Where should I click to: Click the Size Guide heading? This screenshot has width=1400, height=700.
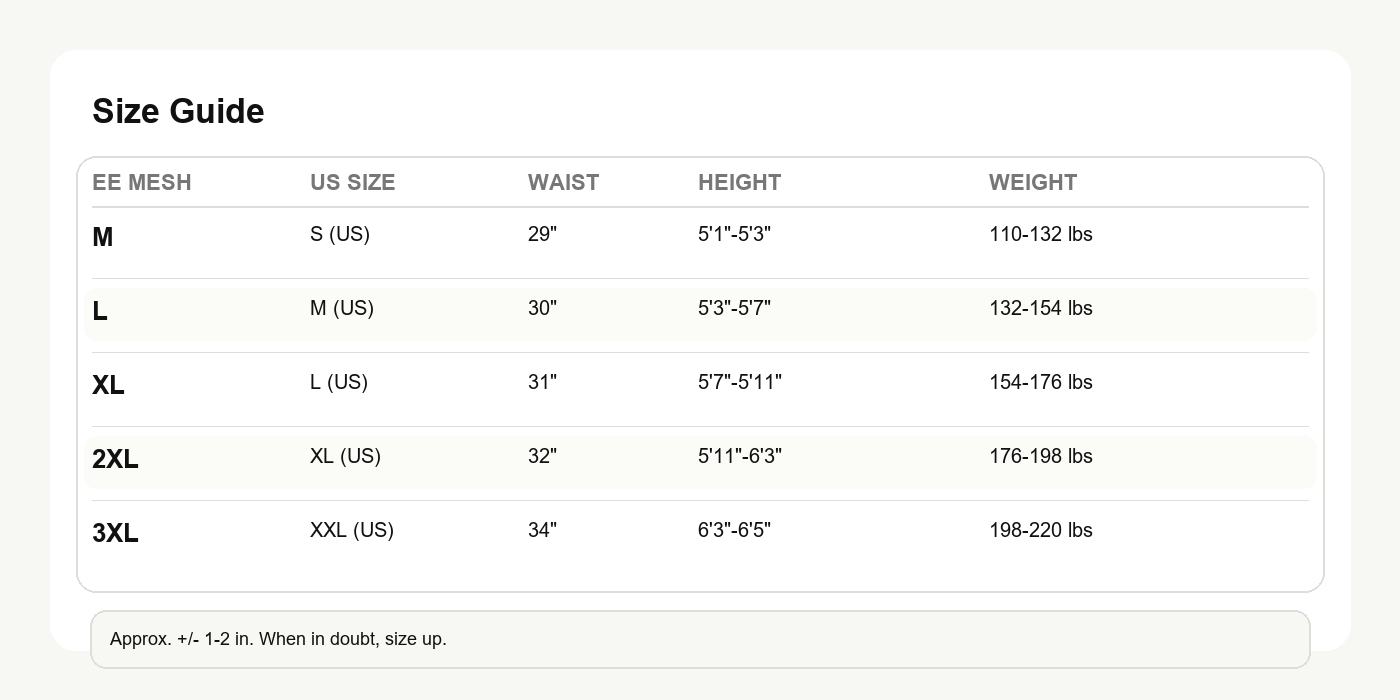coord(178,111)
